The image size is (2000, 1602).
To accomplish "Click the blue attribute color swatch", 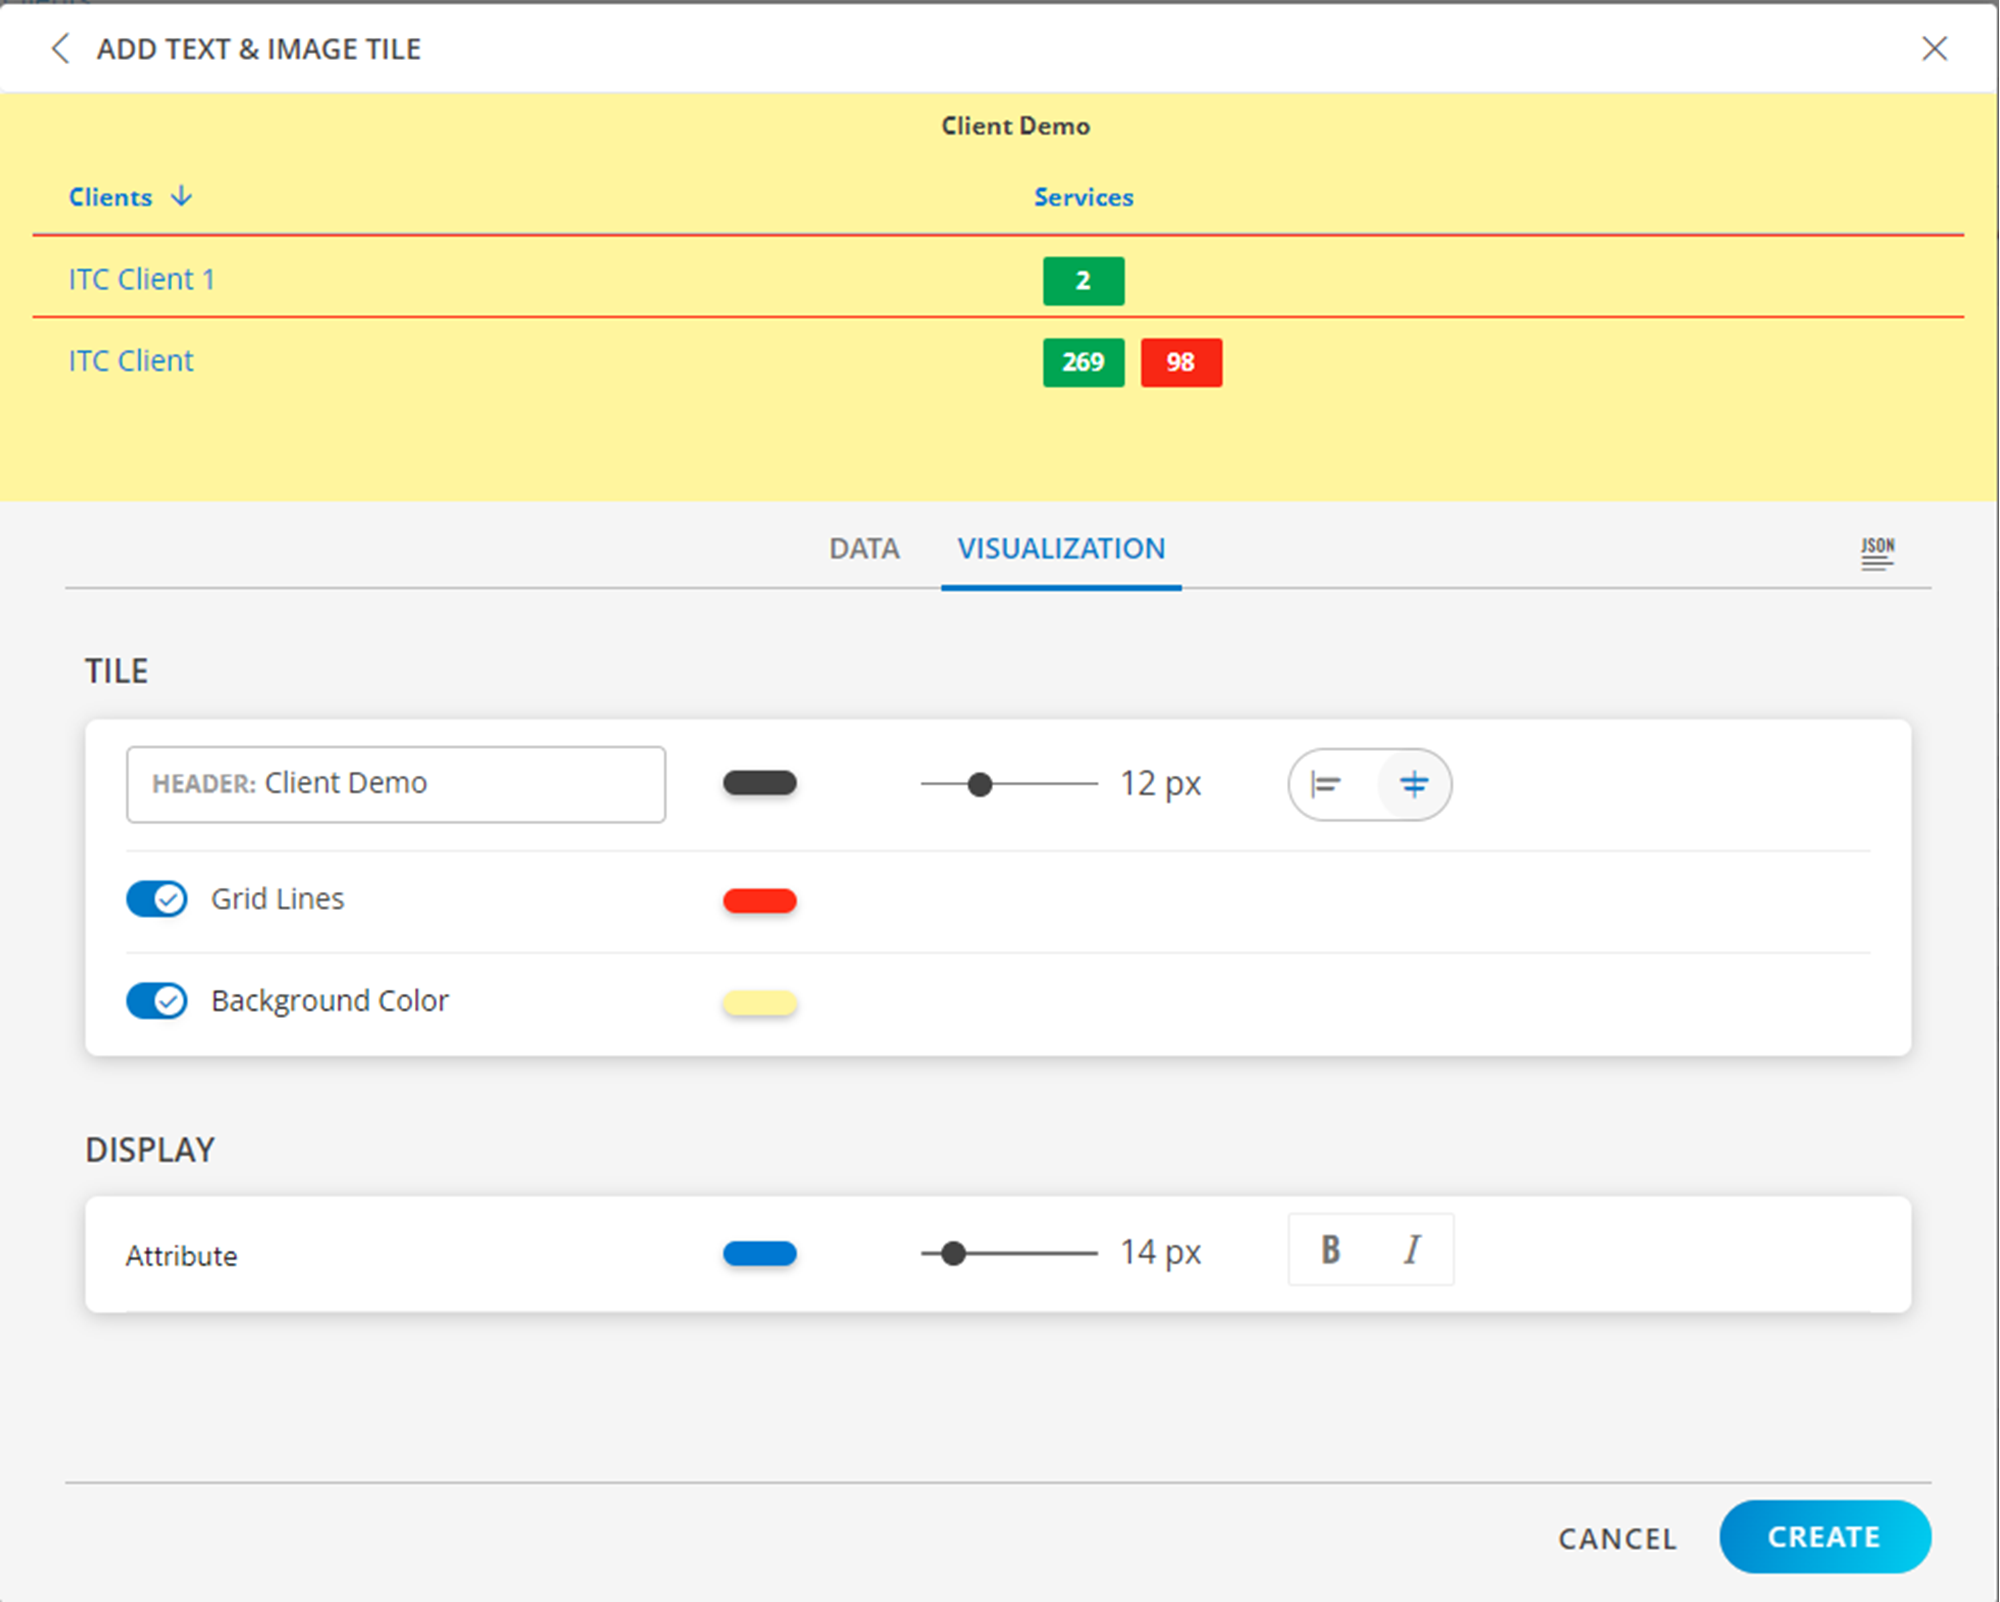I will (x=759, y=1253).
